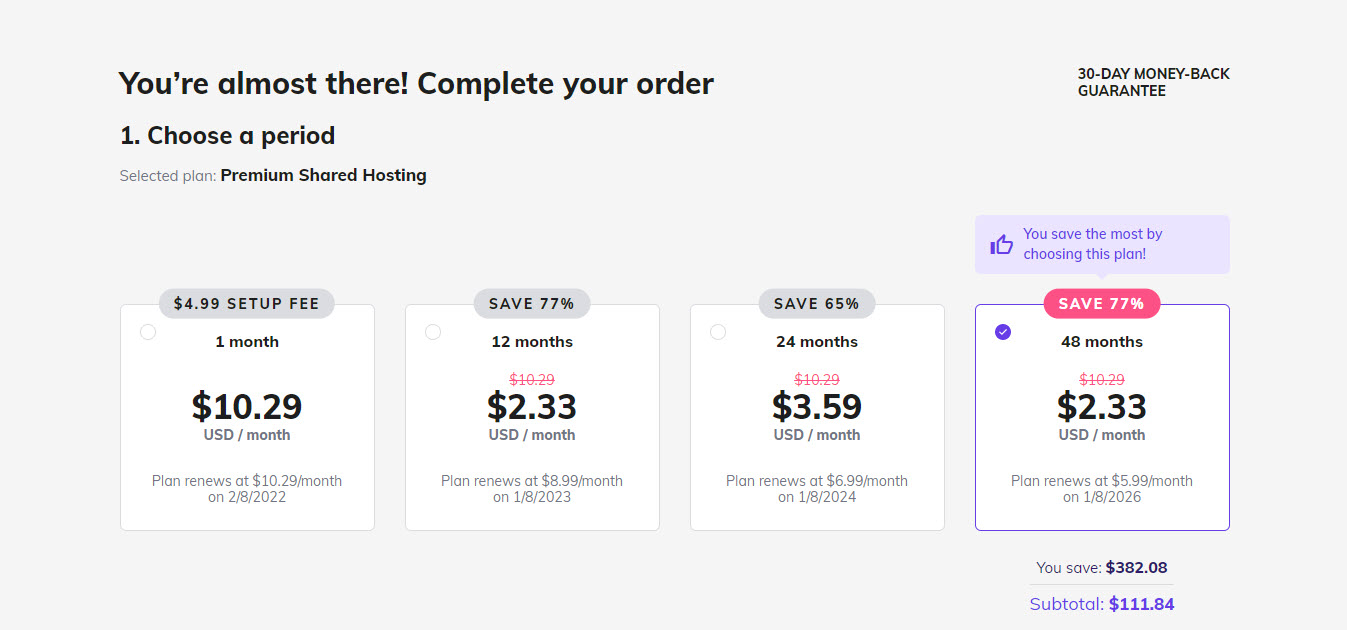Click the pink Save 77% badge
Screen dimensions: 1347x630
1102,304
